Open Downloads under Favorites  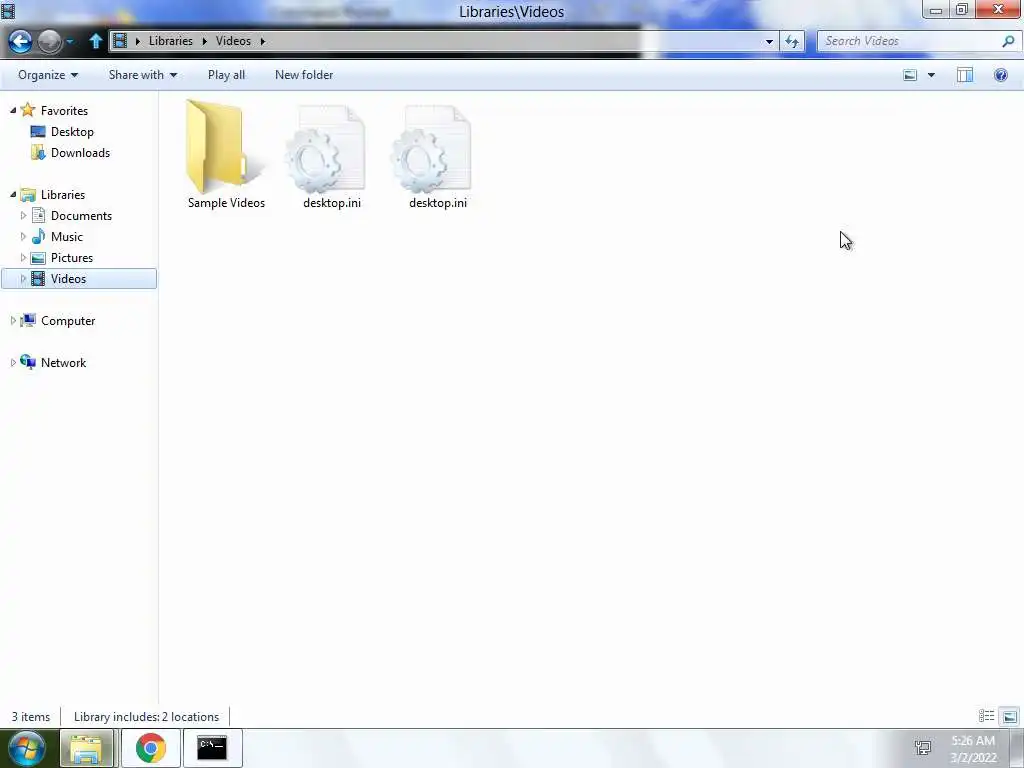(80, 153)
